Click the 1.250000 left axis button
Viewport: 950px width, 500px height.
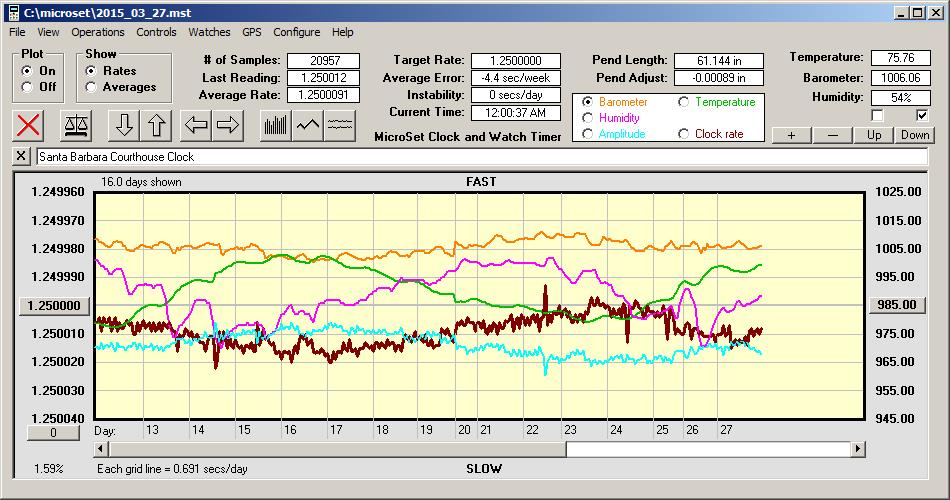point(55,305)
